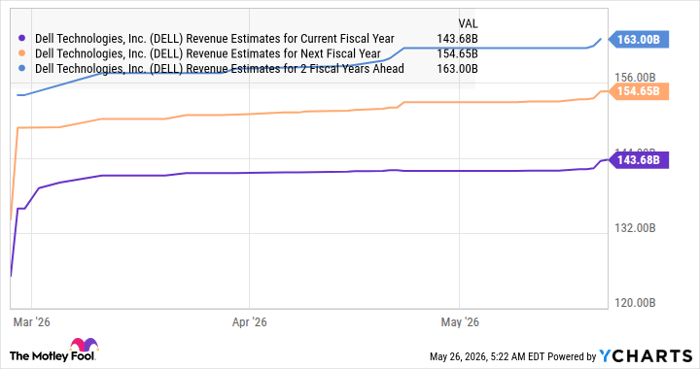This screenshot has width=700, height=369.
Task: Click the 143.68B value in the legend
Action: click(x=457, y=39)
